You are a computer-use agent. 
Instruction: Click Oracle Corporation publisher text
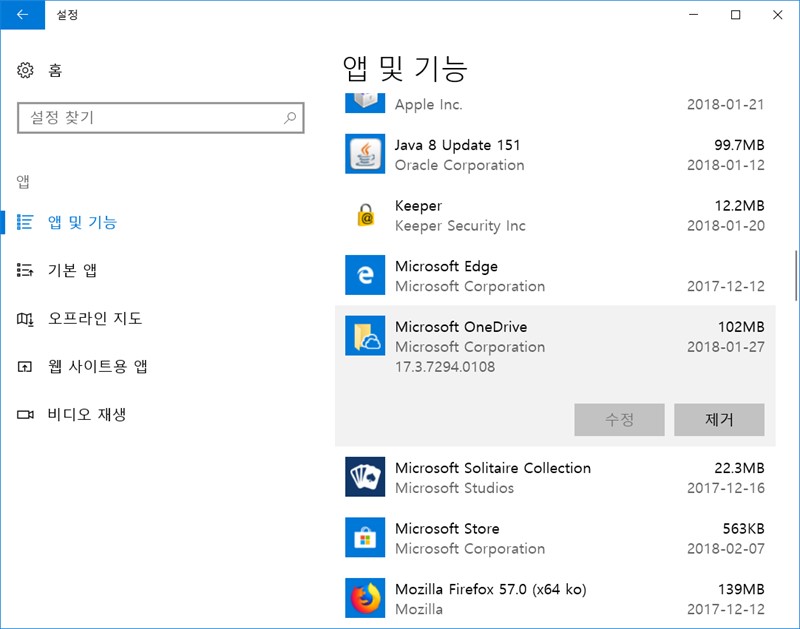pos(459,165)
